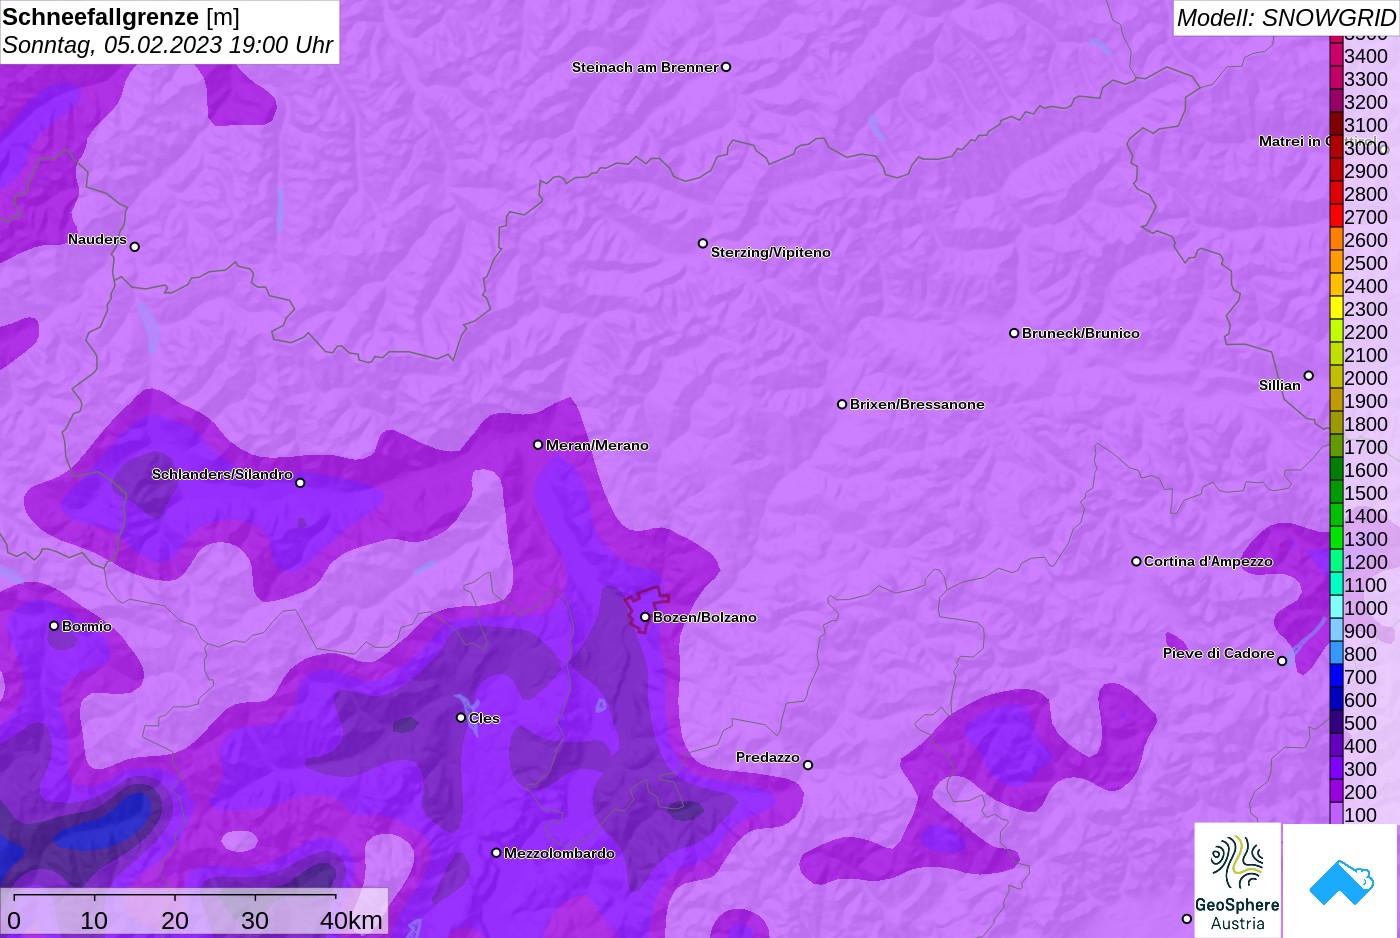Click the 3400 legend value
Screen dimensions: 1400x938
tap(1366, 56)
